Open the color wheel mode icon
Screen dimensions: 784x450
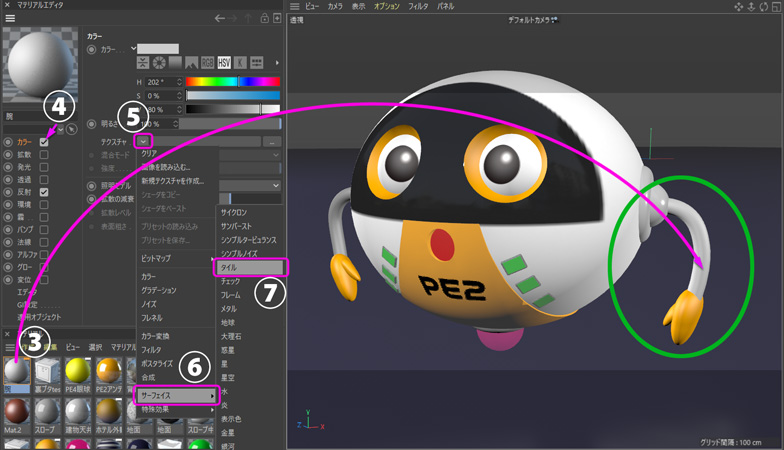(x=160, y=63)
